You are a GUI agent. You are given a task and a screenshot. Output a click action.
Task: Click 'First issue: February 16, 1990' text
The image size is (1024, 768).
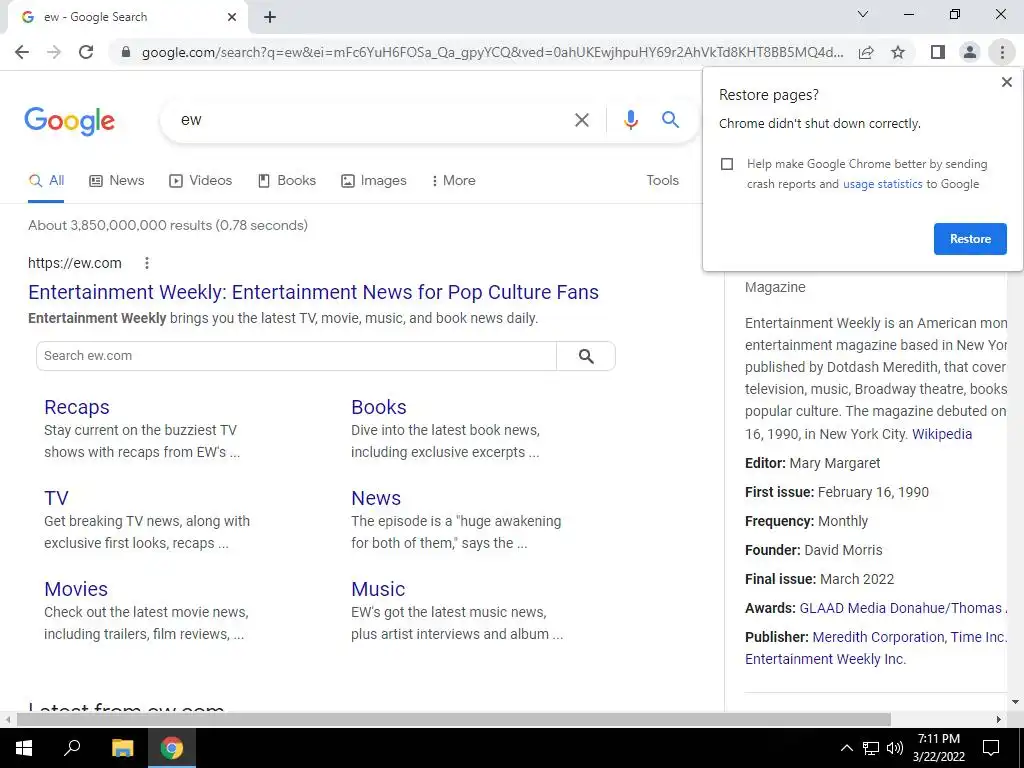pyautogui.click(x=837, y=492)
